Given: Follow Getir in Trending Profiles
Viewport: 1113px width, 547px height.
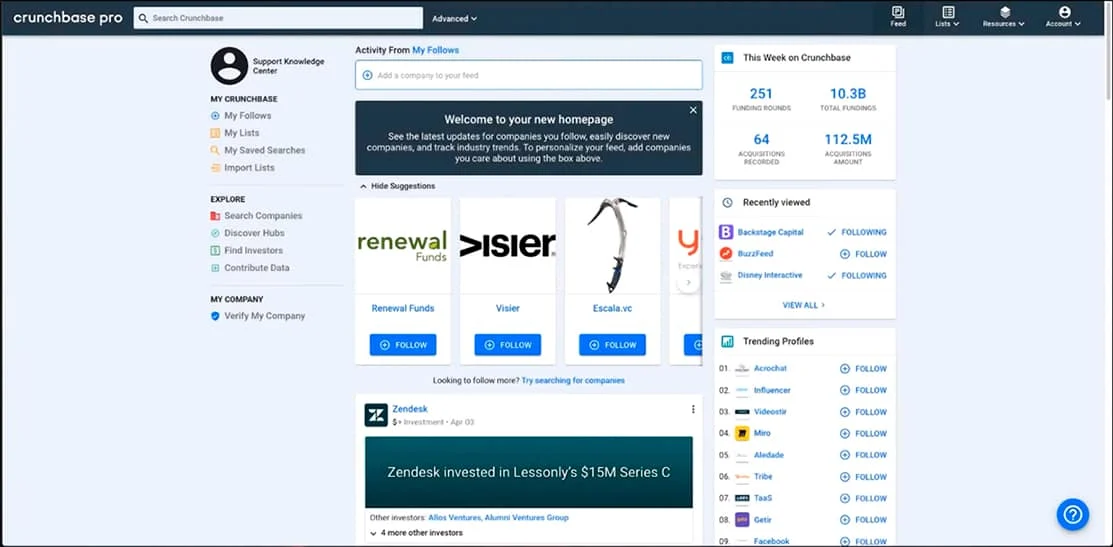Looking at the screenshot, I should 863,520.
